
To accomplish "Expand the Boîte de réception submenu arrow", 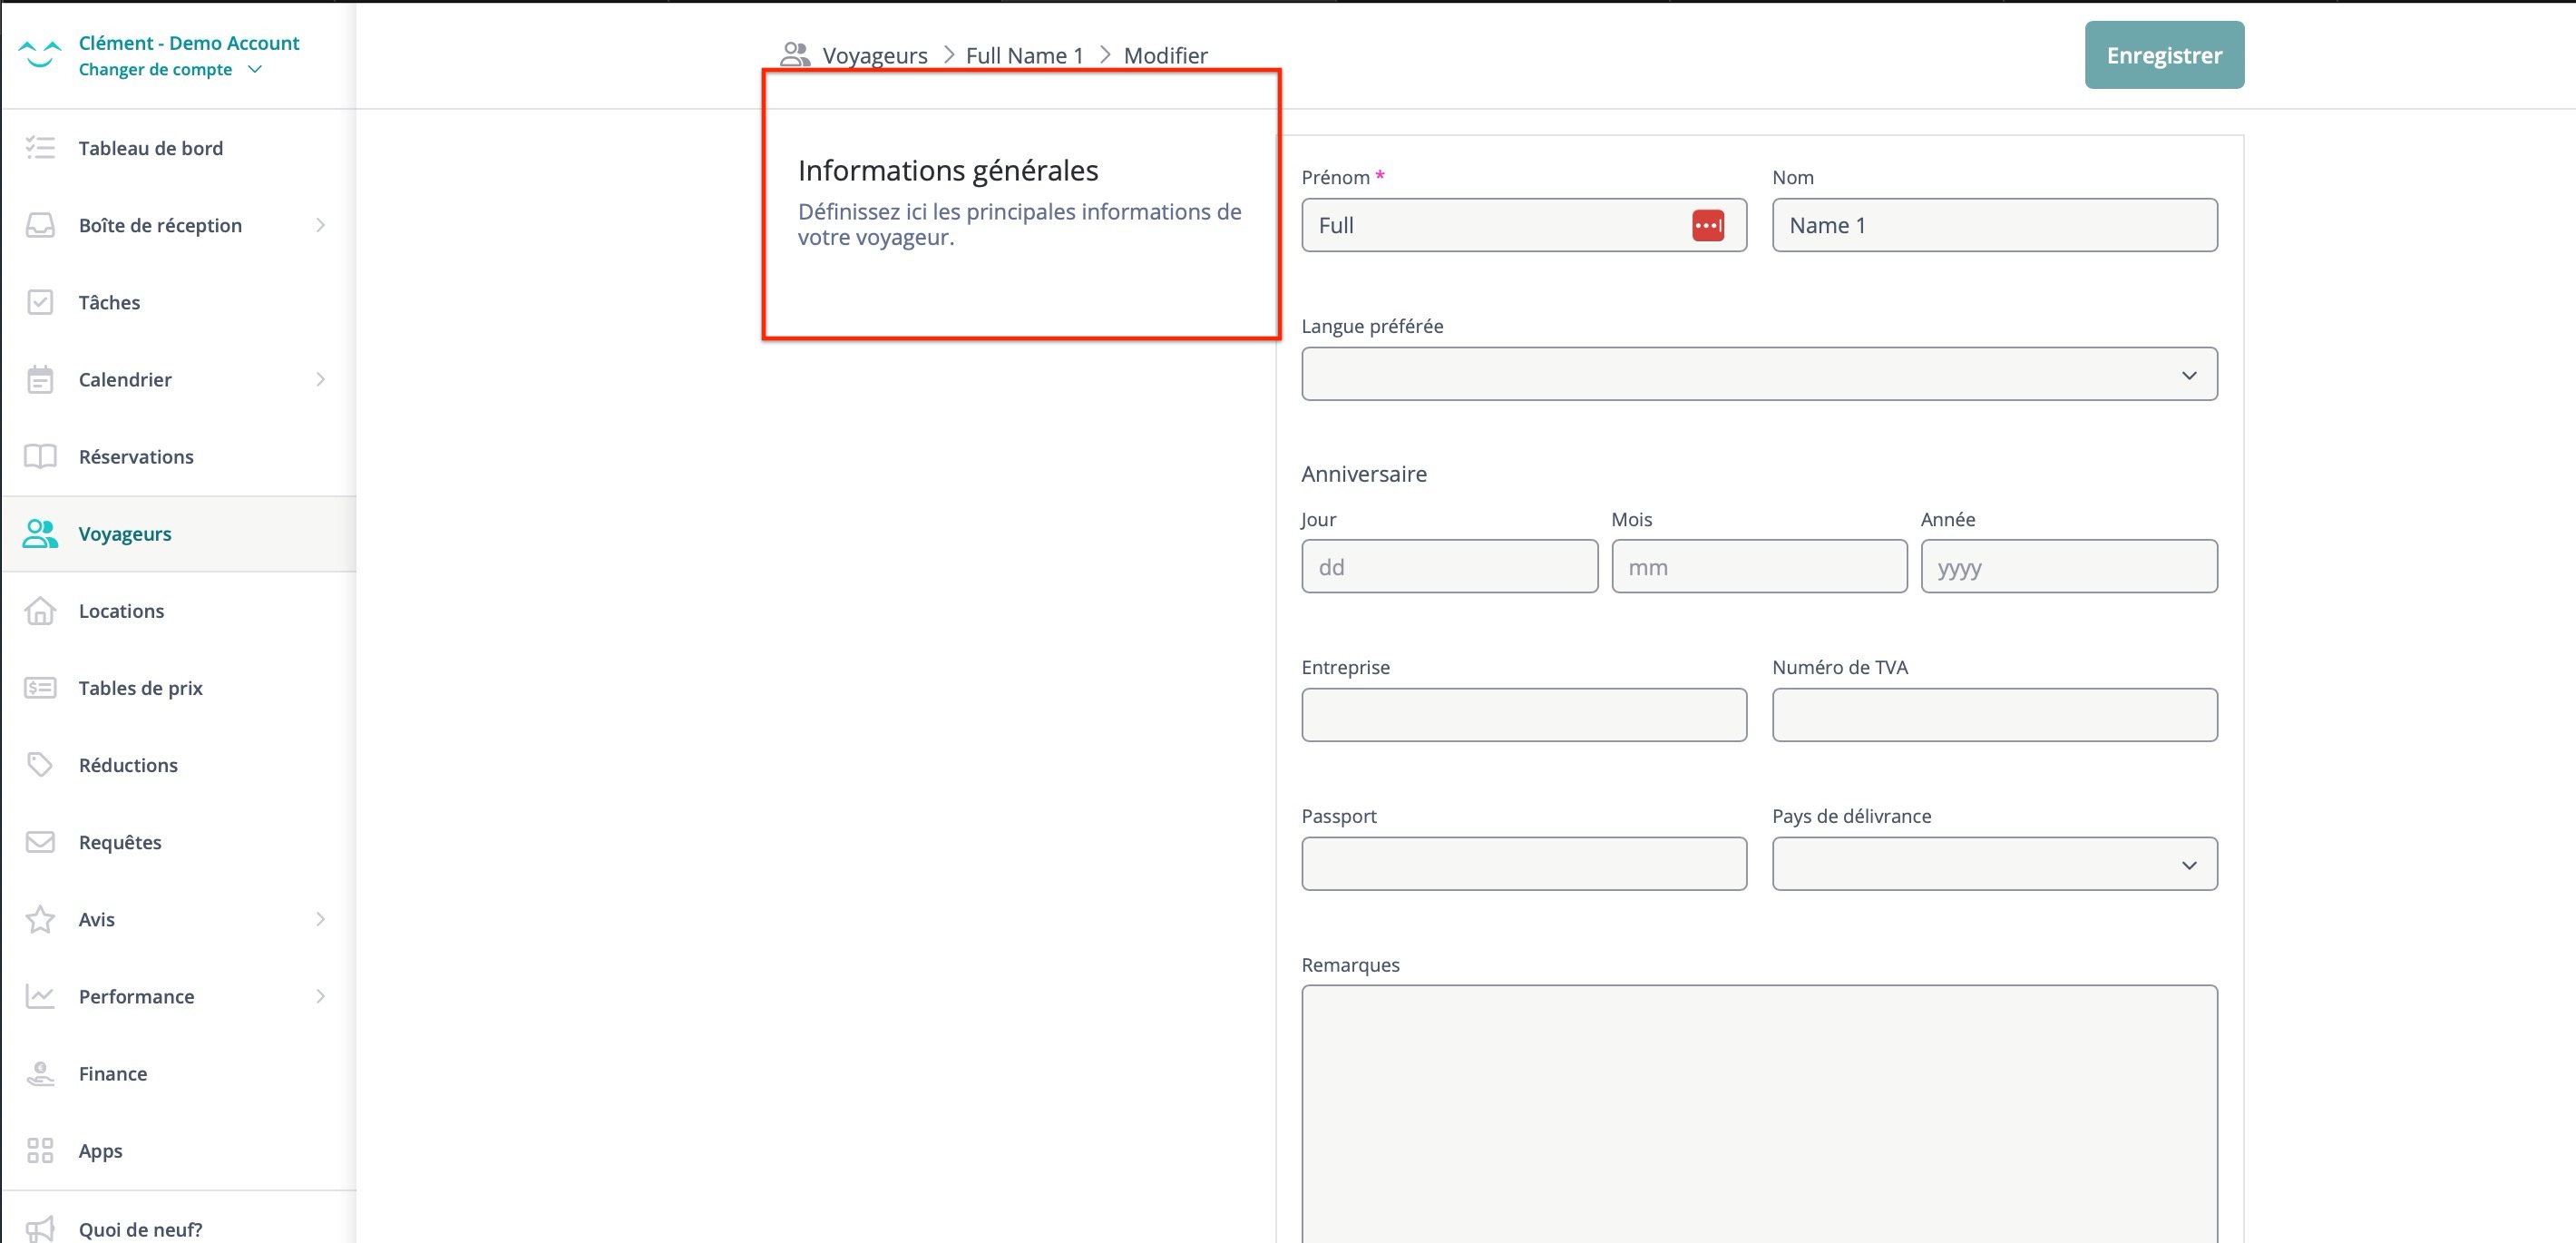I will tap(320, 225).
